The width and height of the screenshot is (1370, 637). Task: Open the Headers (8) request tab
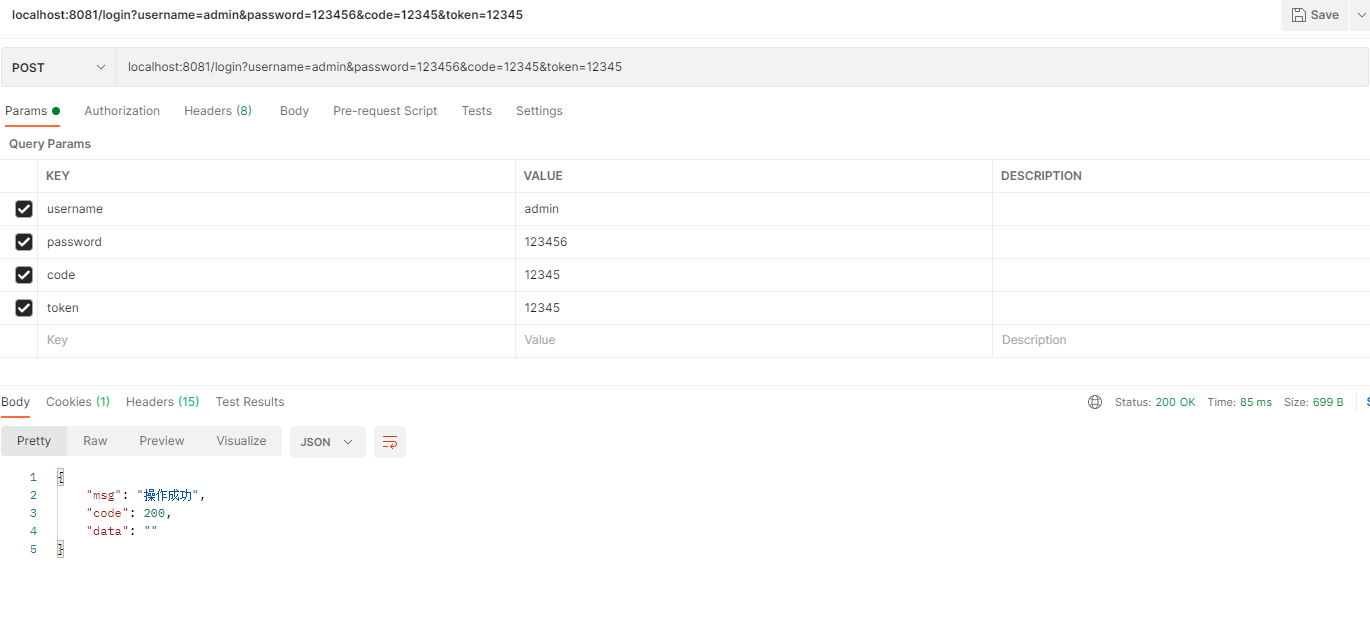click(218, 111)
